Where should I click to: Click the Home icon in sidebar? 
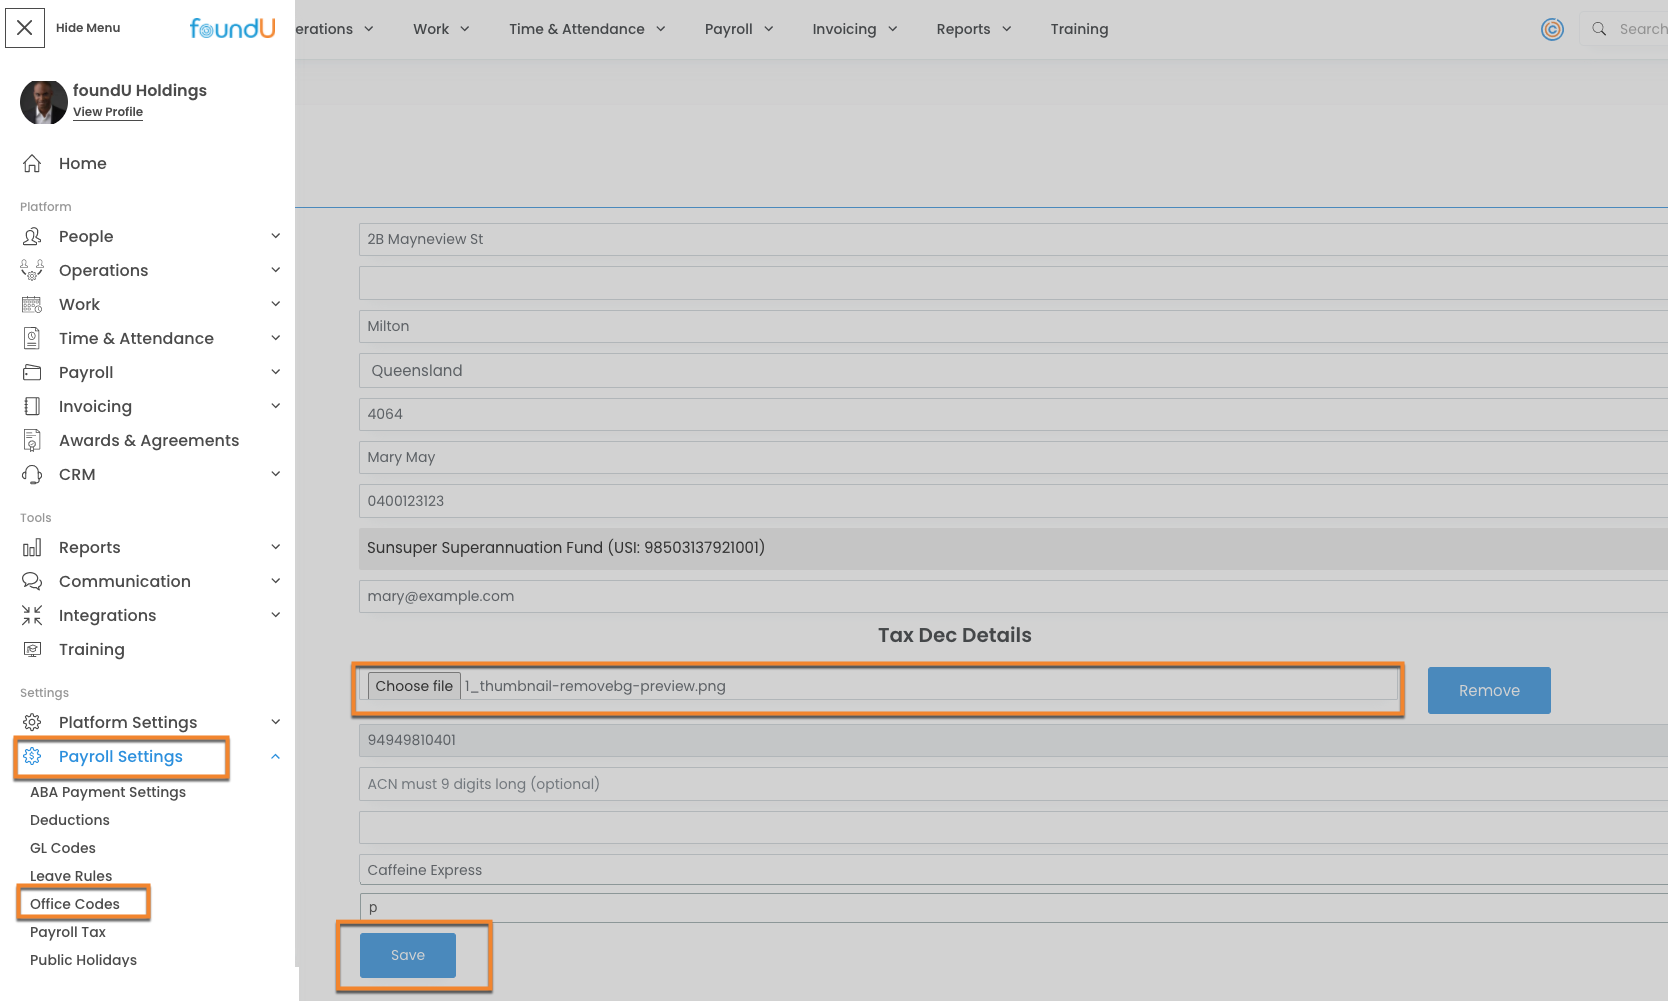click(x=32, y=163)
